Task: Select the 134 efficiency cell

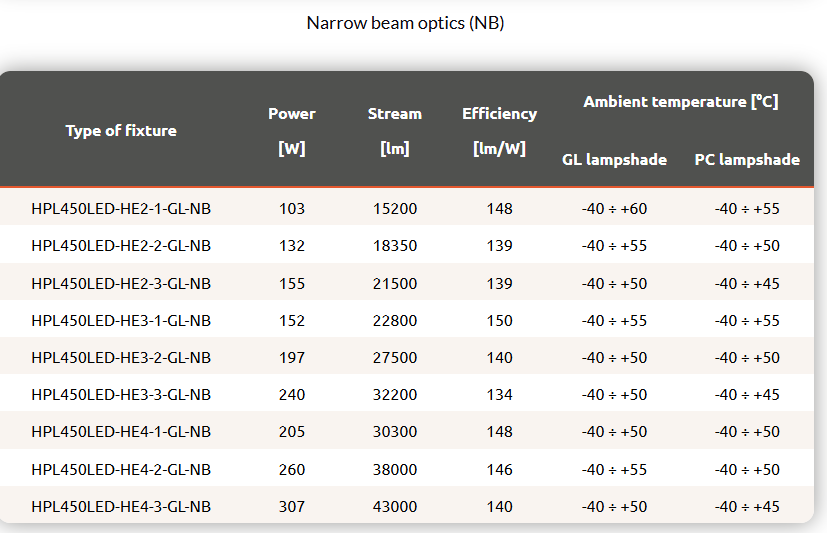Action: tap(499, 394)
